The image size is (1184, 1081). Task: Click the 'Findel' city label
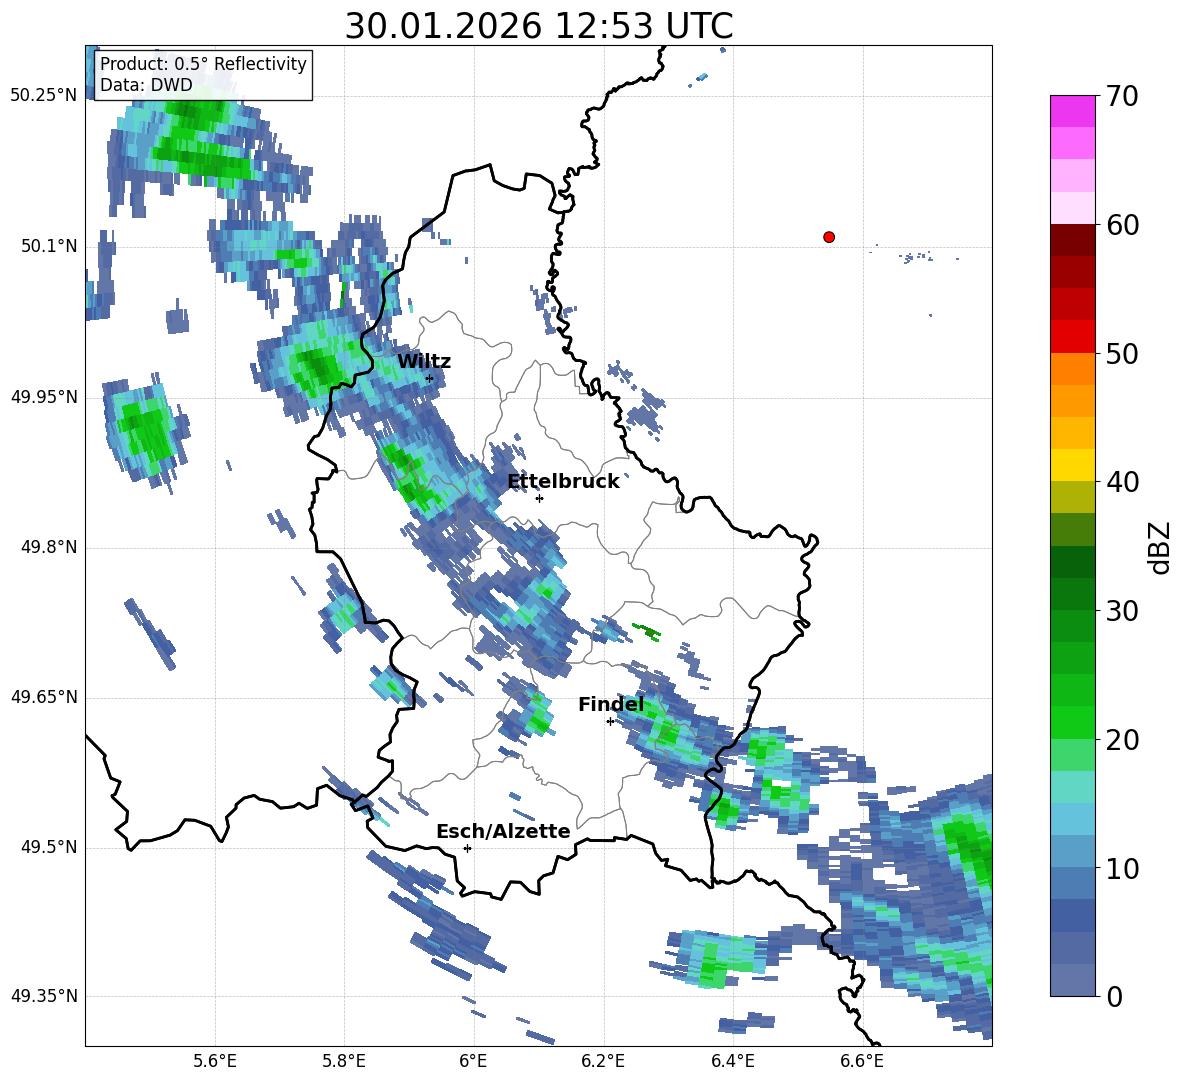coord(611,704)
